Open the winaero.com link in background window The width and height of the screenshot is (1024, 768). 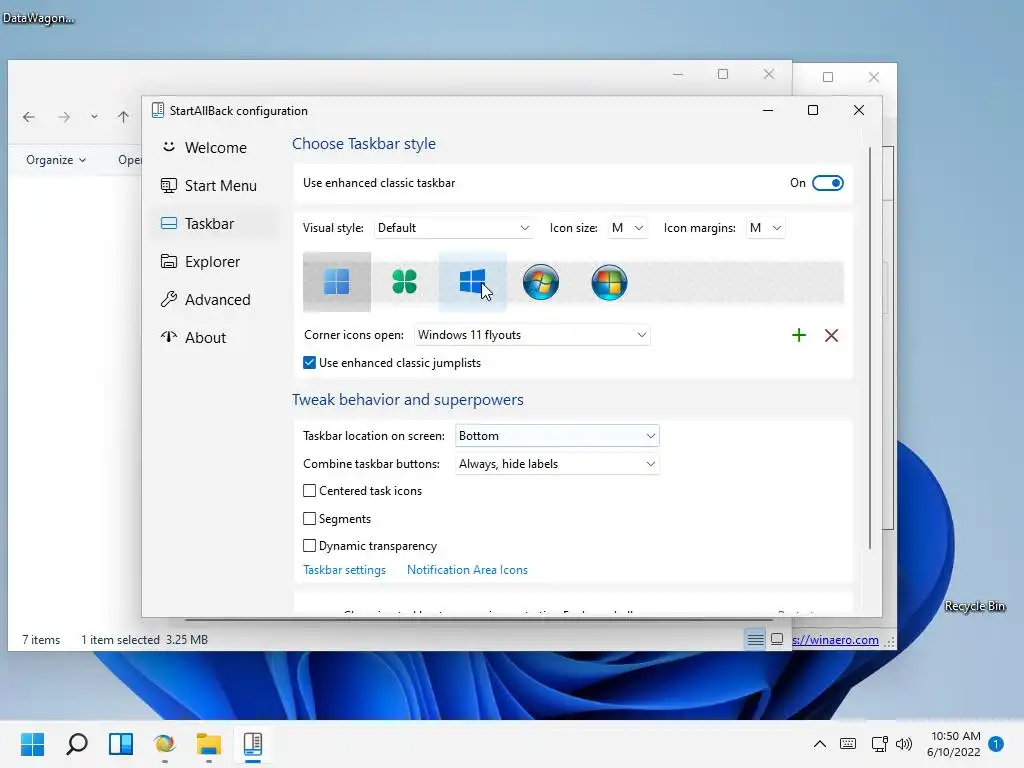click(835, 640)
